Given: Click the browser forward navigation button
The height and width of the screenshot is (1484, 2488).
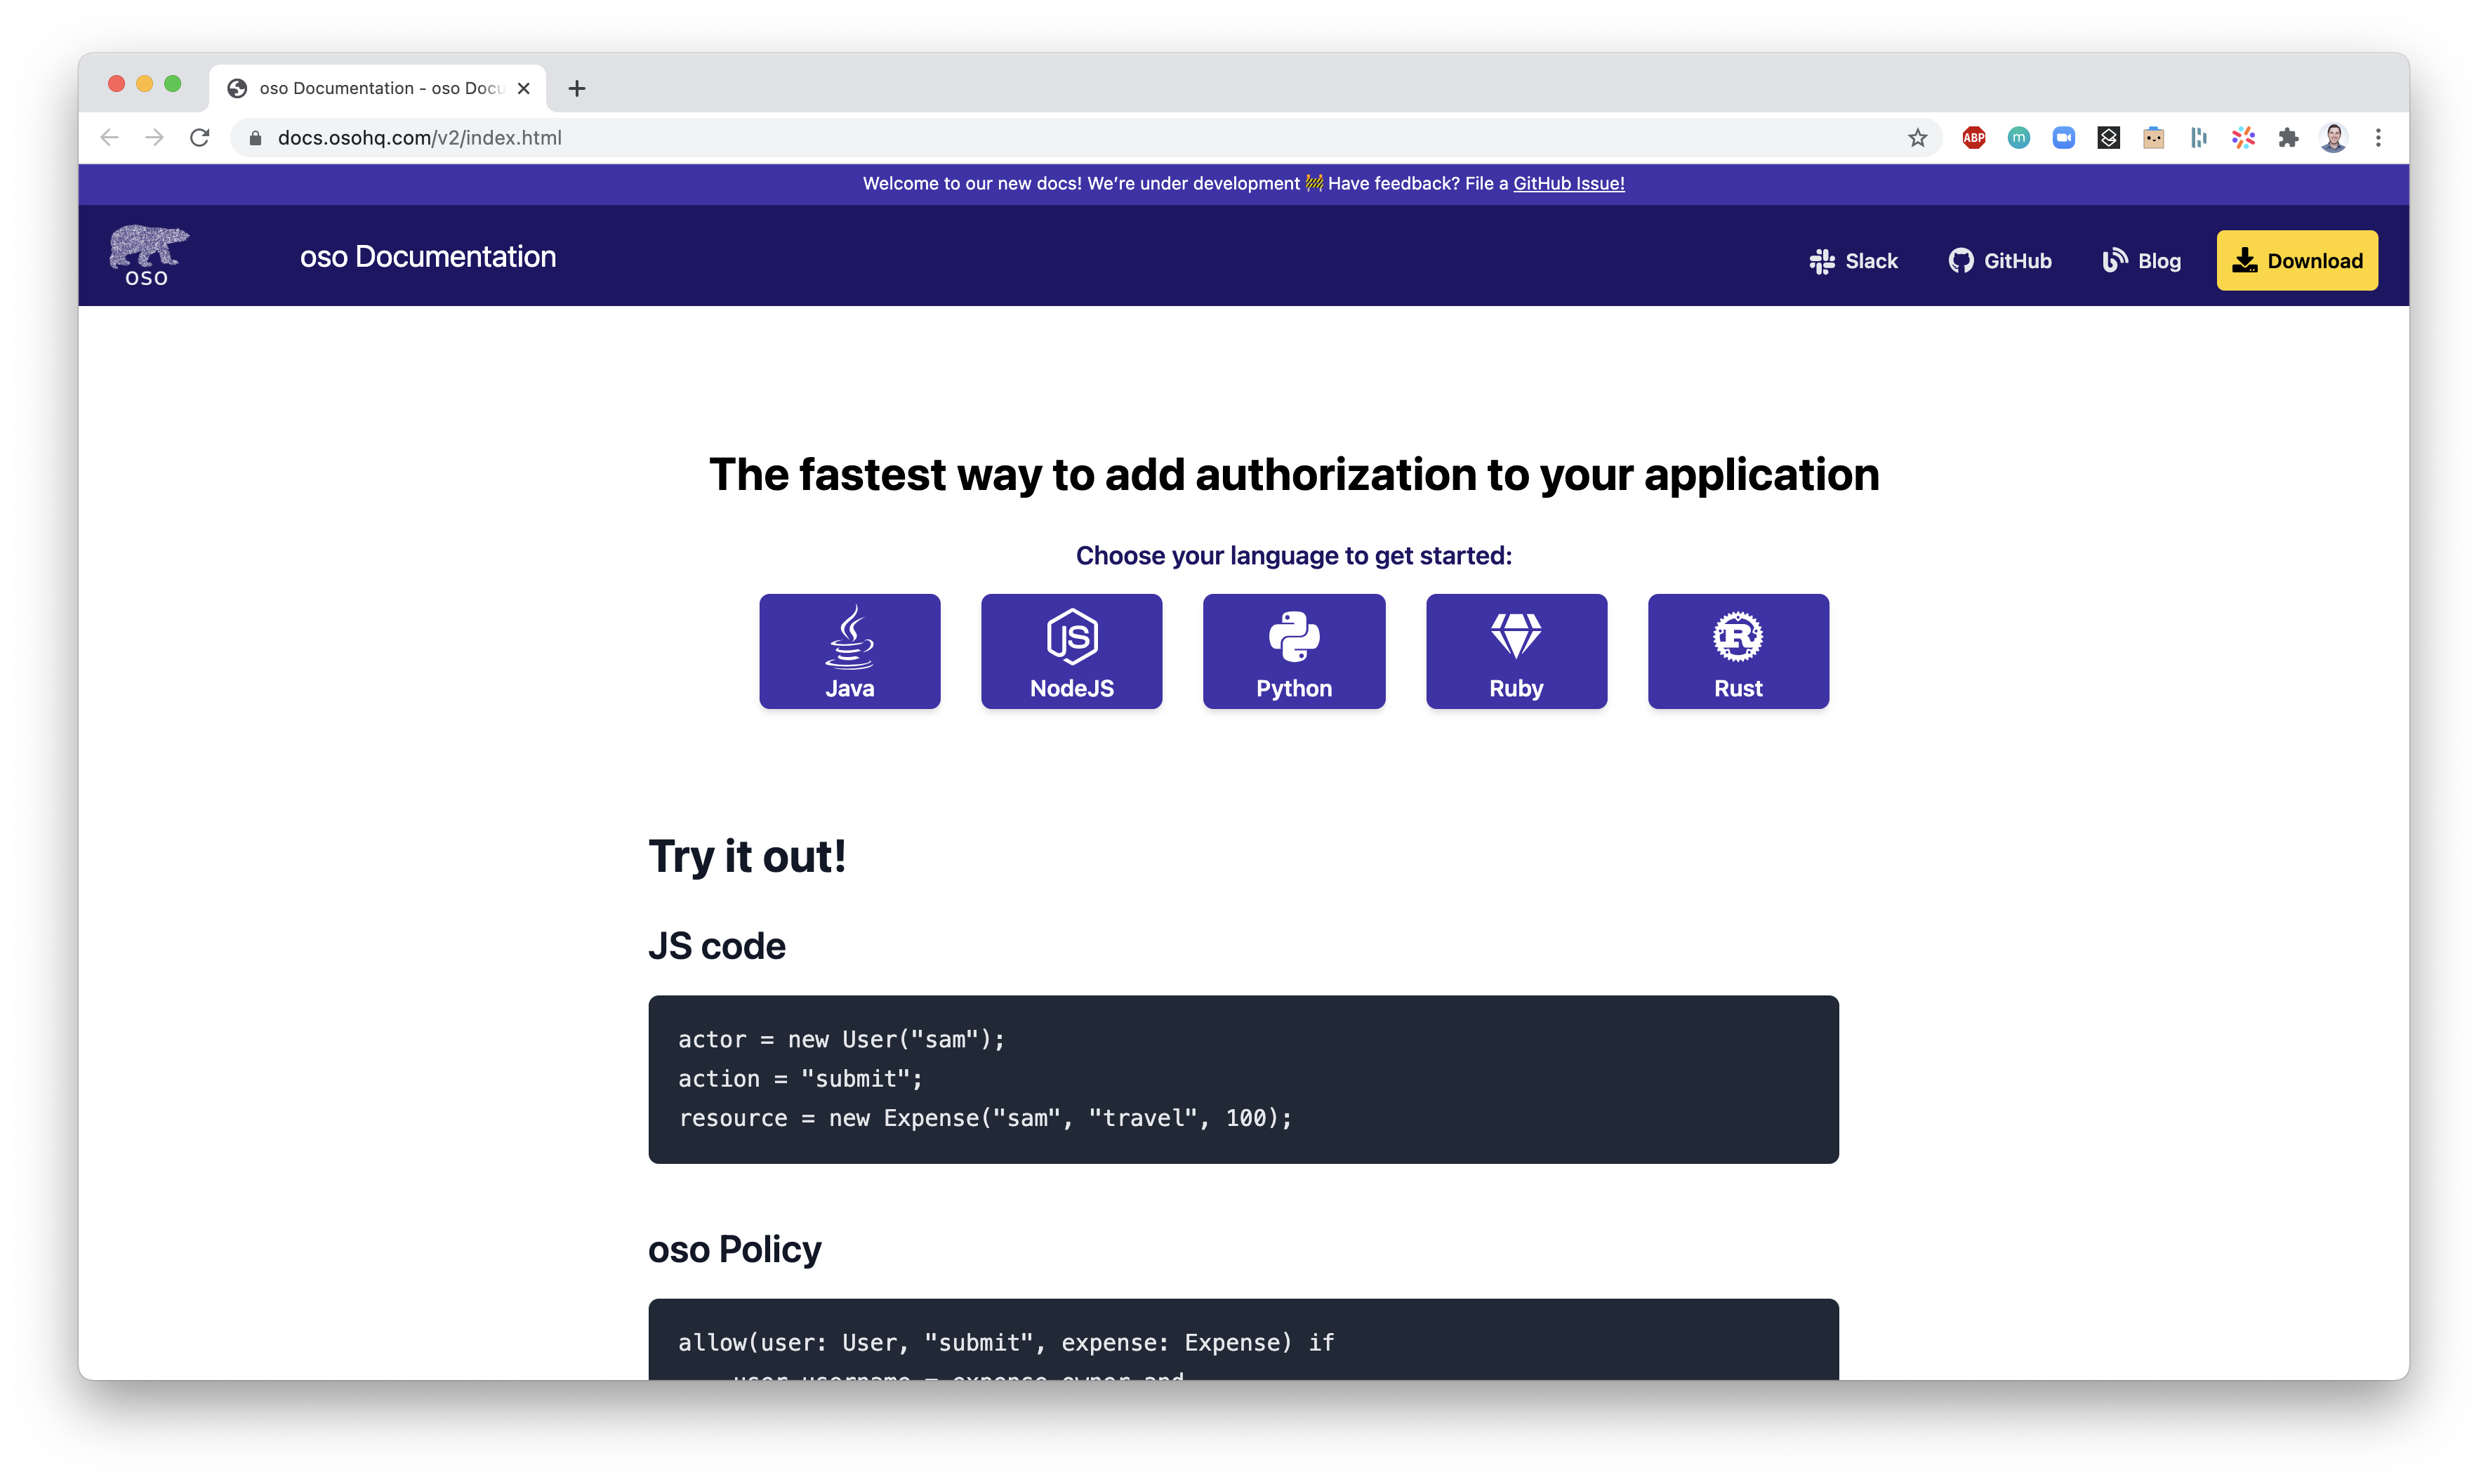Looking at the screenshot, I should tap(154, 136).
